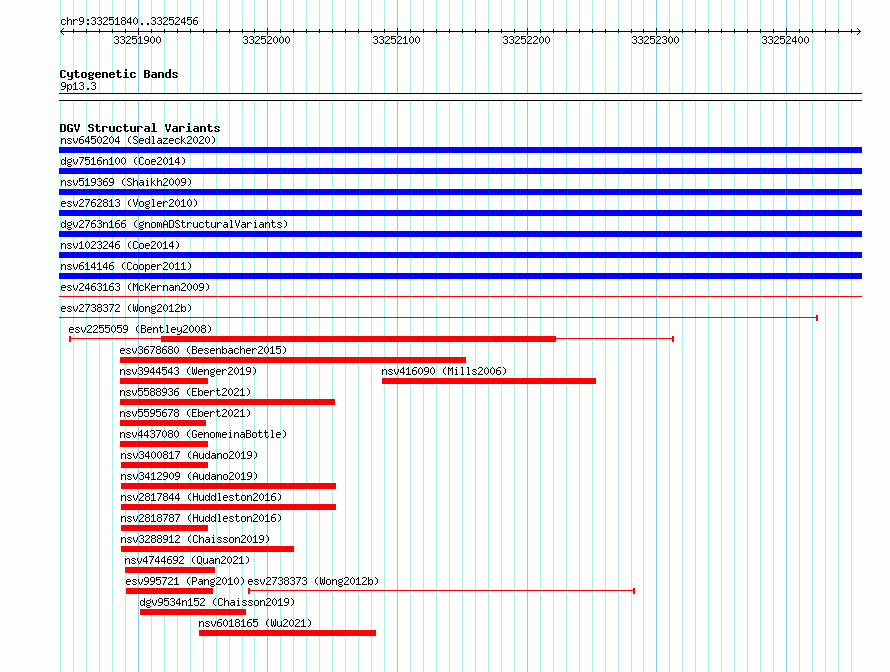Open esv2463163 (McKernan2009) variant label
890x672 pixels.
pos(135,287)
